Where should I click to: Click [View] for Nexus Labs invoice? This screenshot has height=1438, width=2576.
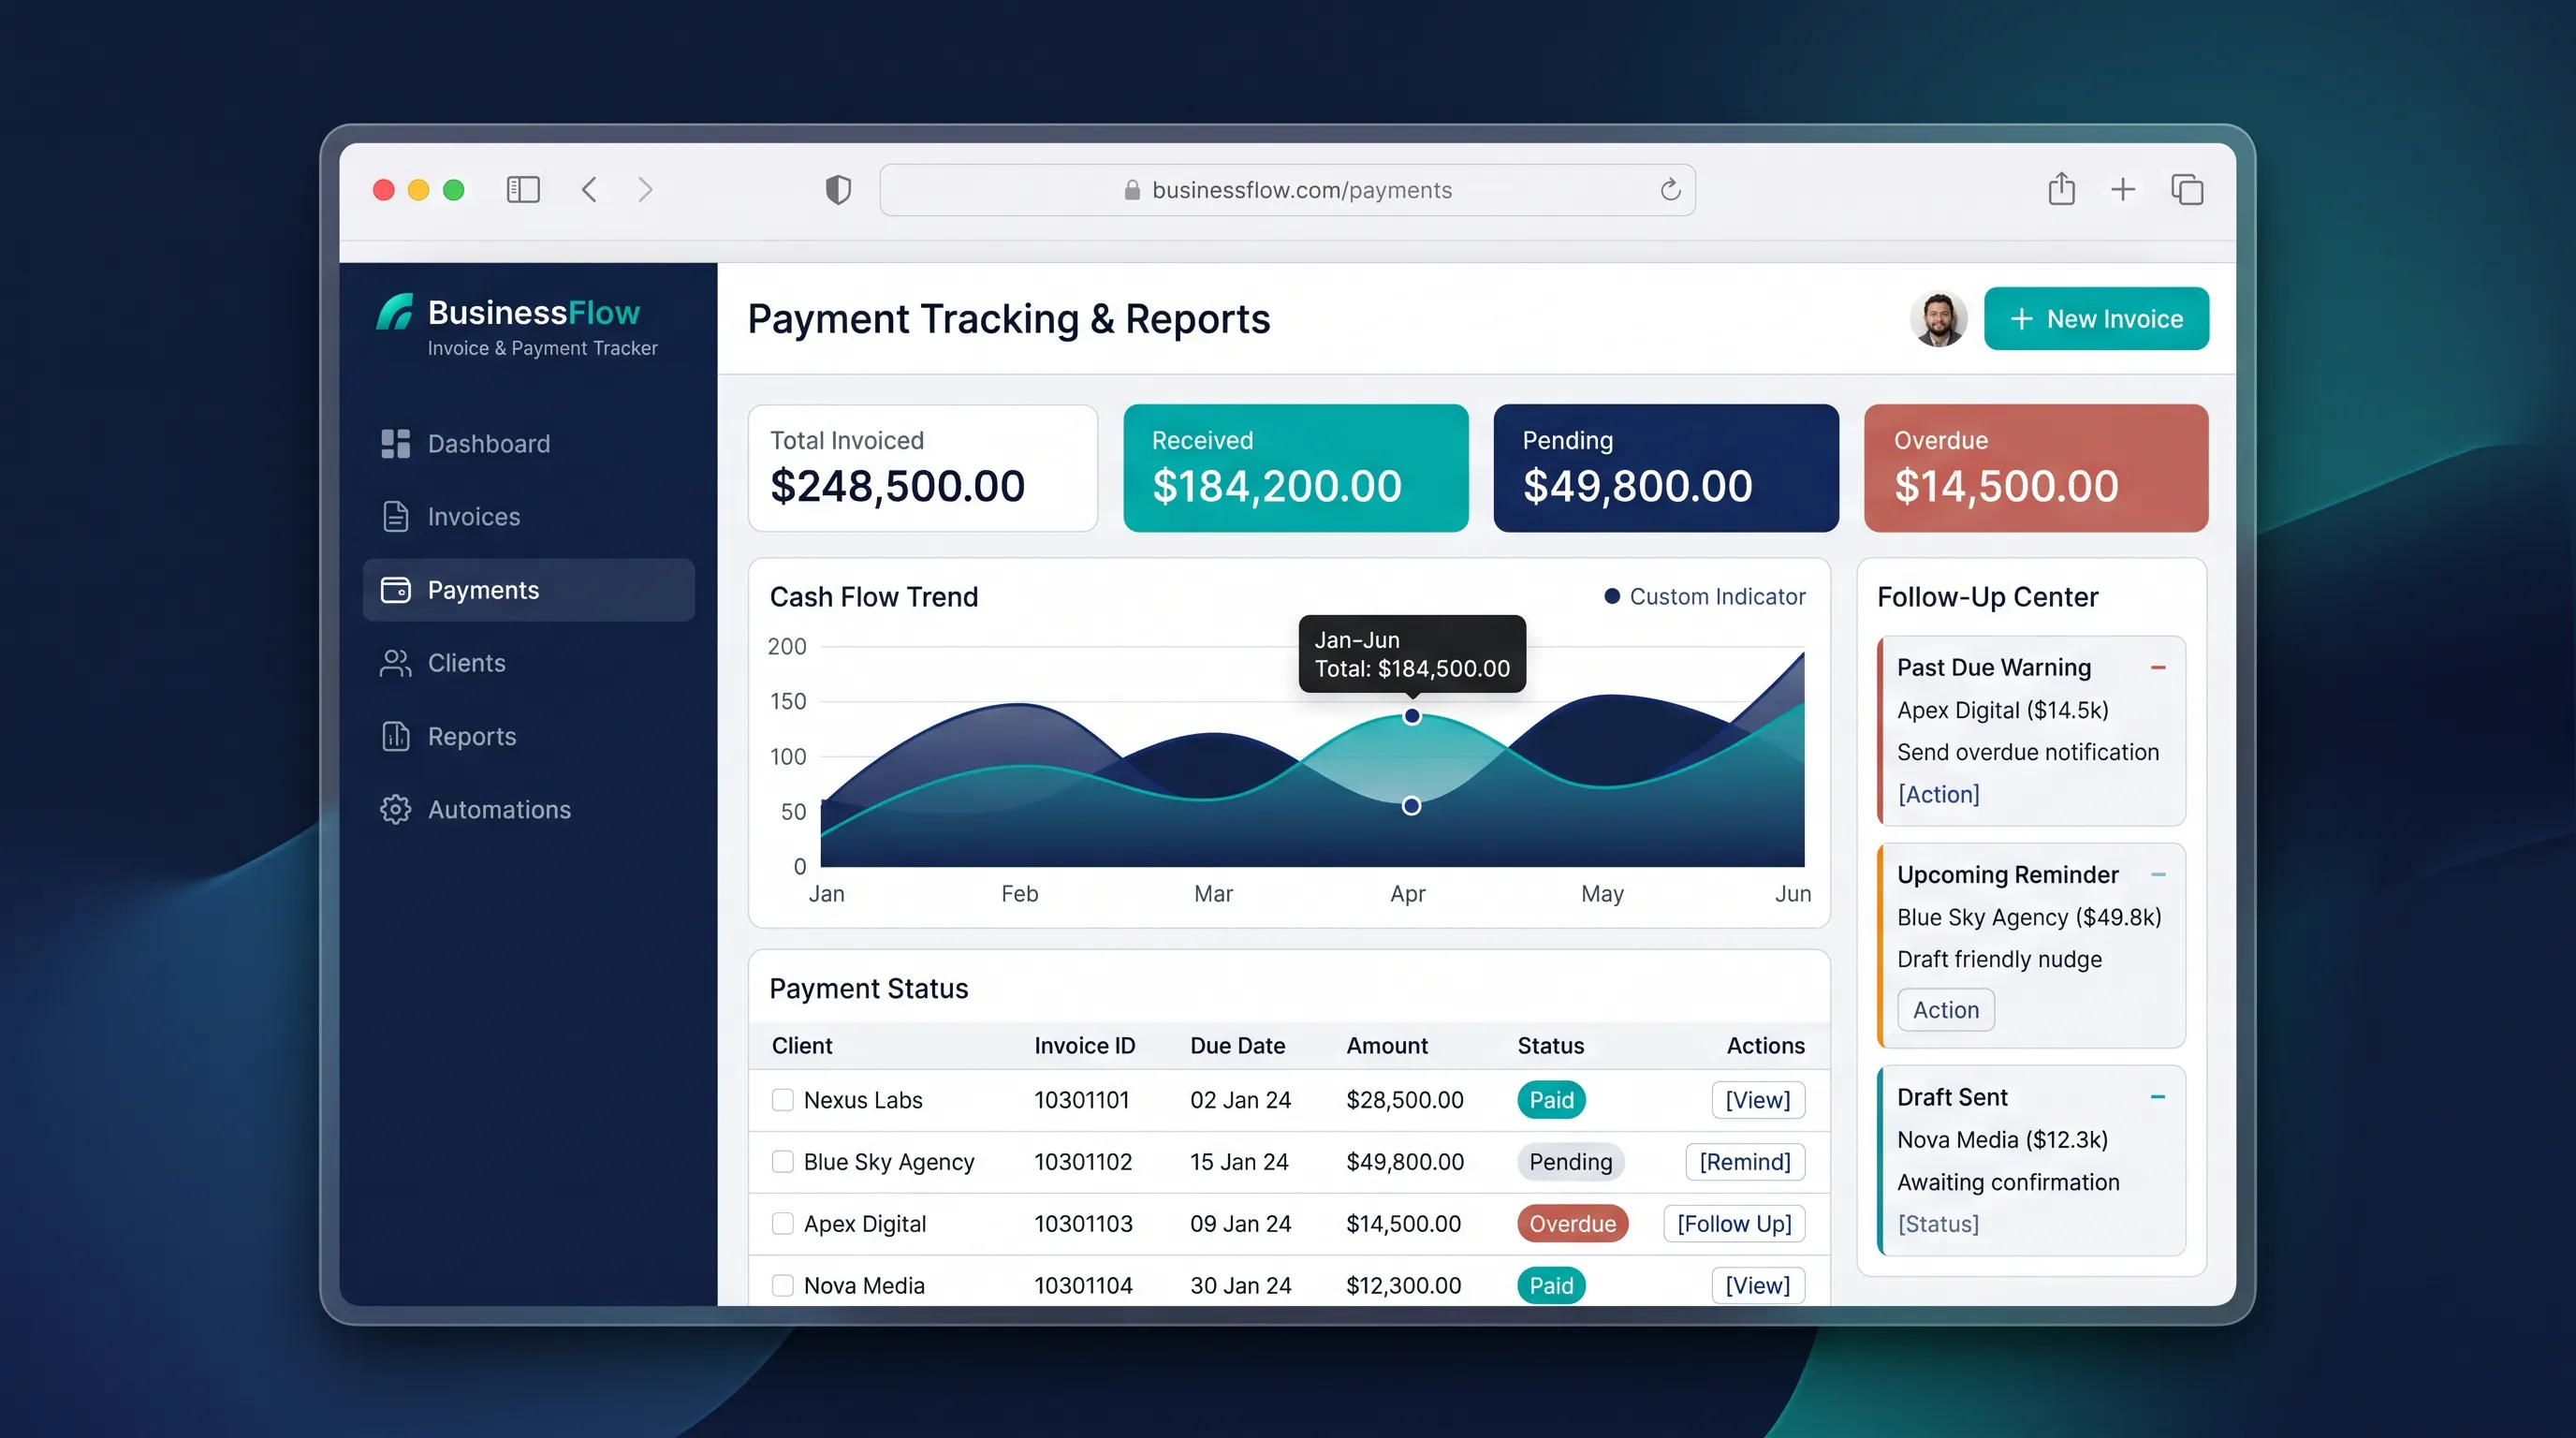point(1757,1100)
